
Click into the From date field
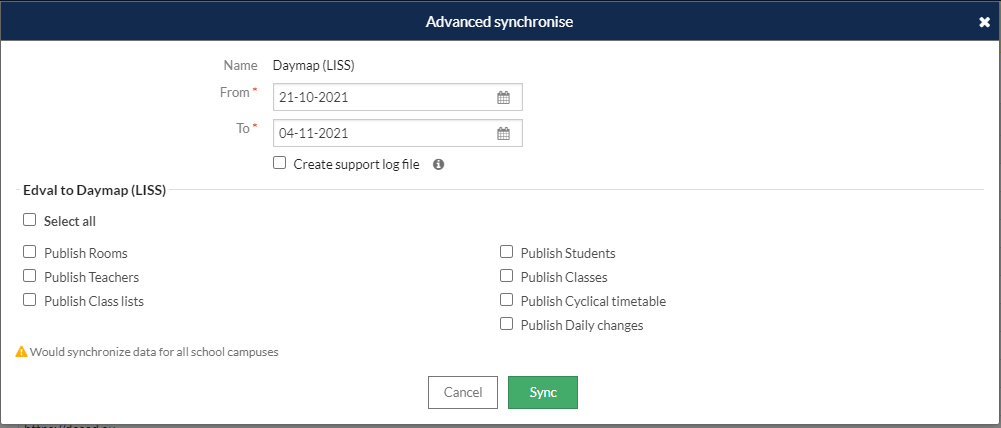tap(398, 98)
